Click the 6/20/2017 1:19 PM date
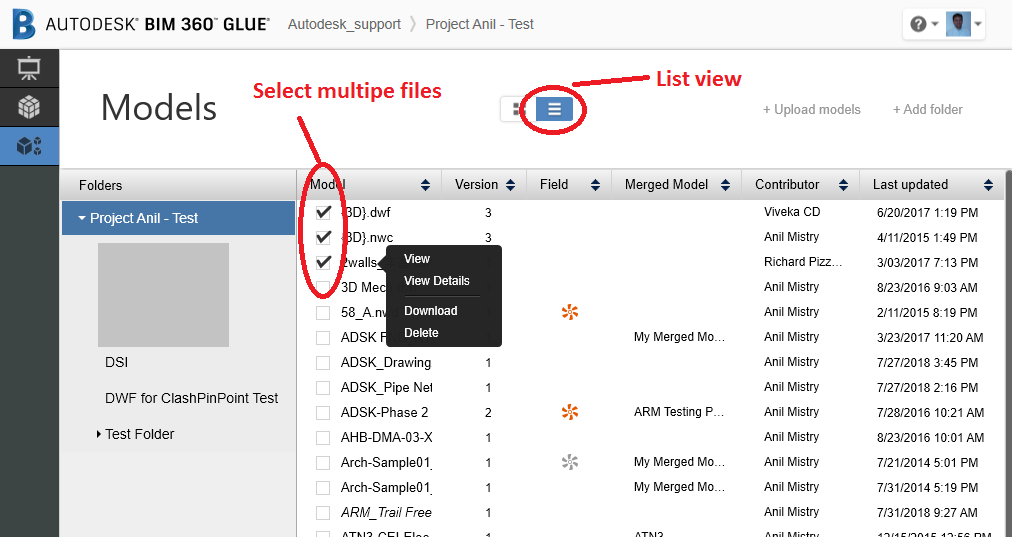1012x537 pixels. click(927, 212)
